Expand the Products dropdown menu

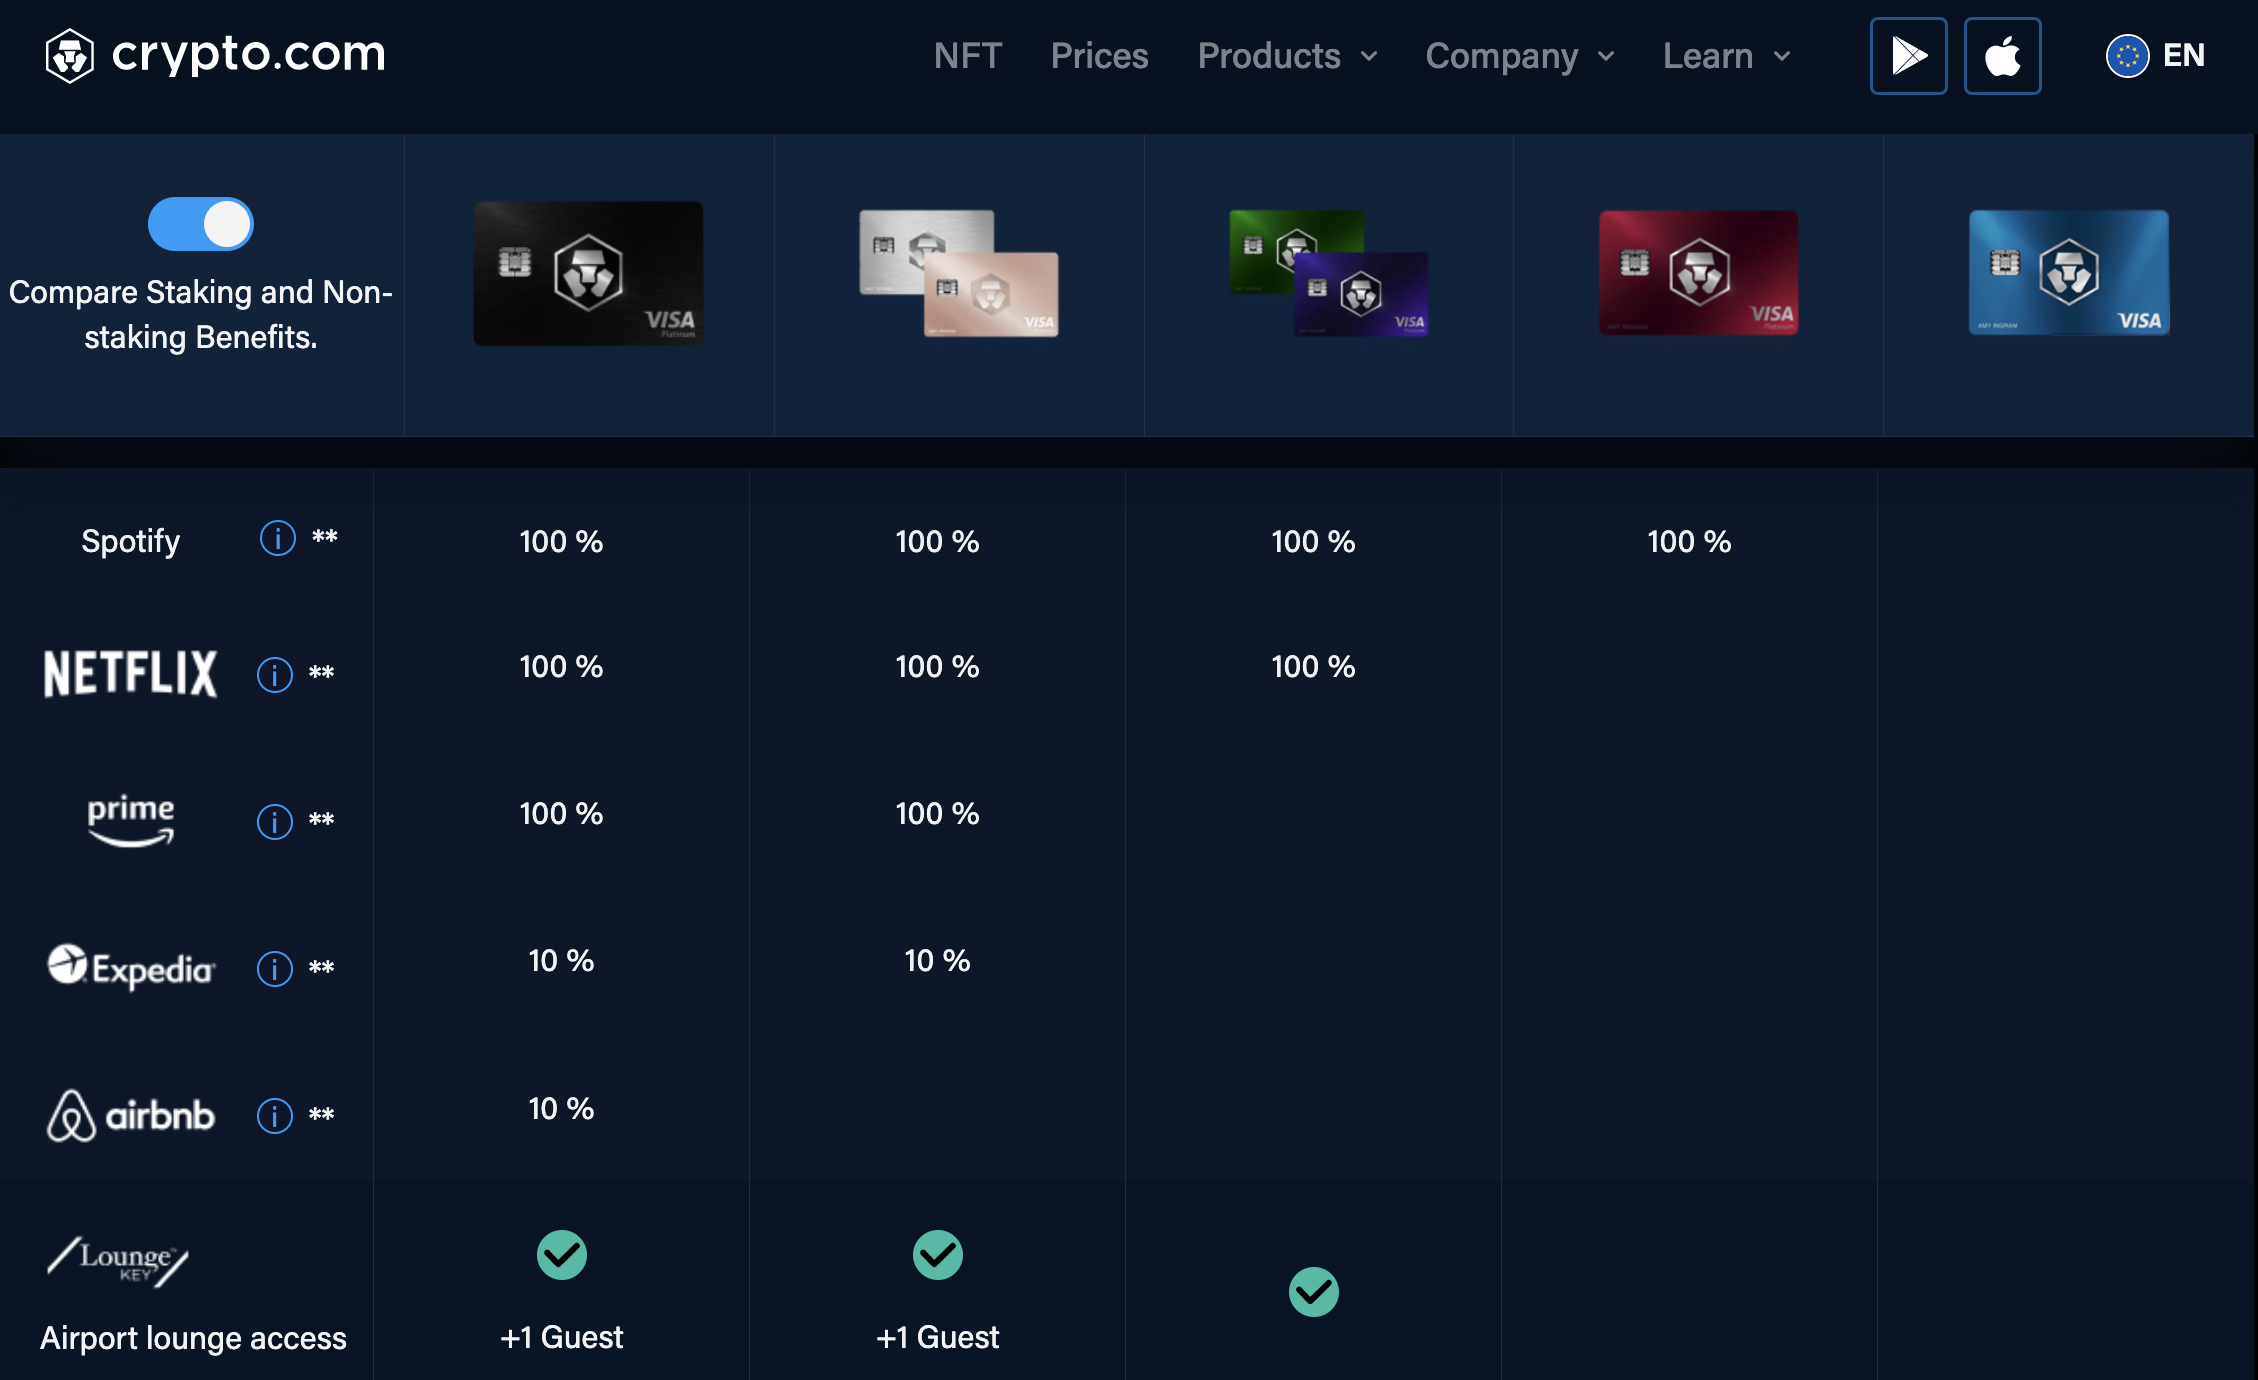click(1287, 56)
